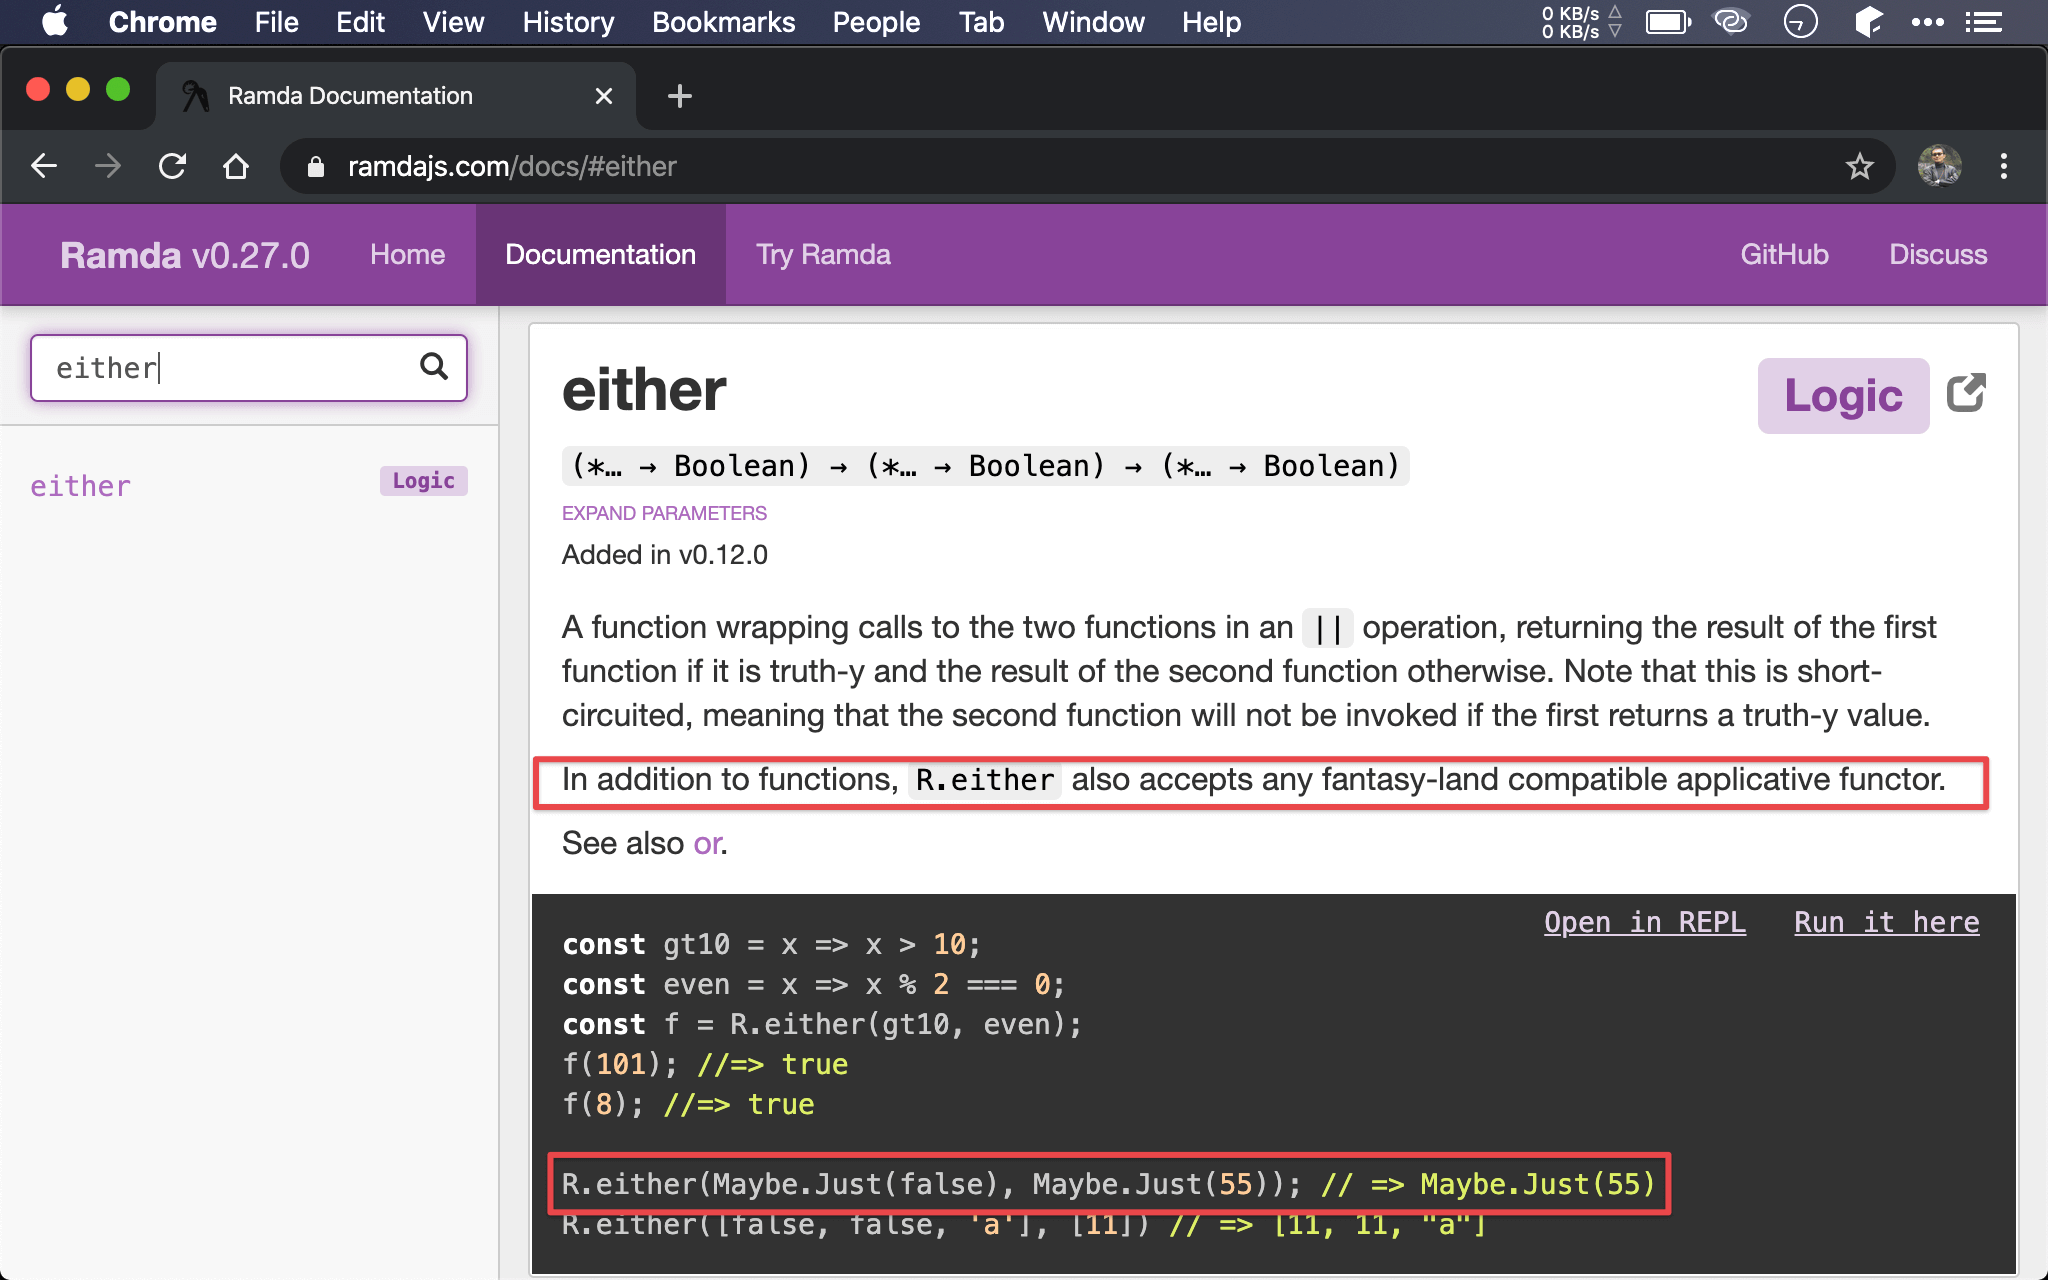The image size is (2048, 1280).
Task: Open the Try Ramda page
Action: tap(823, 255)
